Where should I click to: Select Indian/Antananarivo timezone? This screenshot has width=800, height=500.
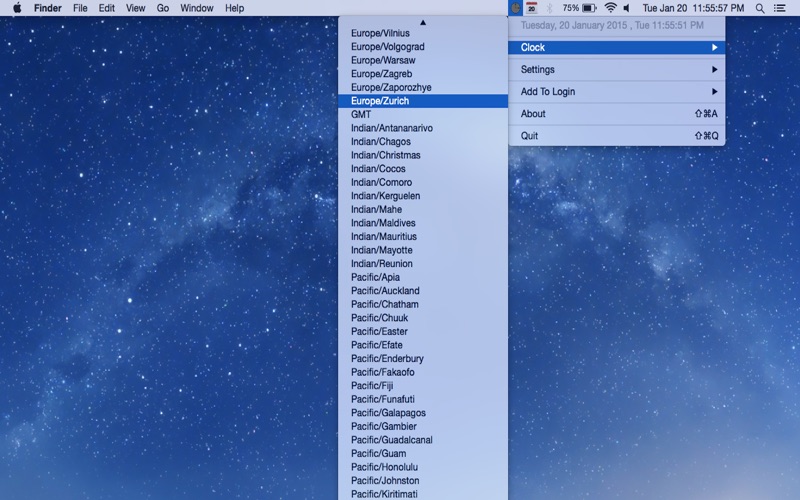(423, 128)
